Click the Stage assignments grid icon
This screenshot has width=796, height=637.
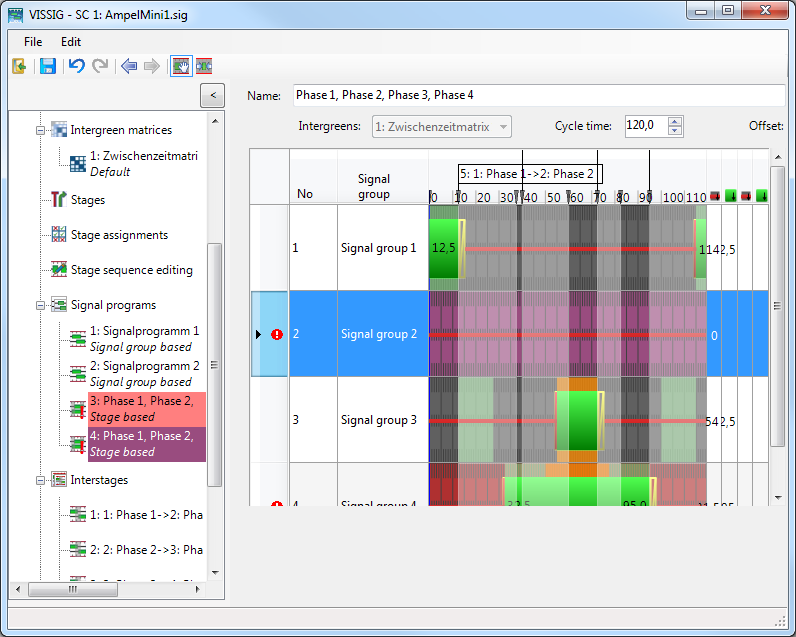click(x=58, y=235)
